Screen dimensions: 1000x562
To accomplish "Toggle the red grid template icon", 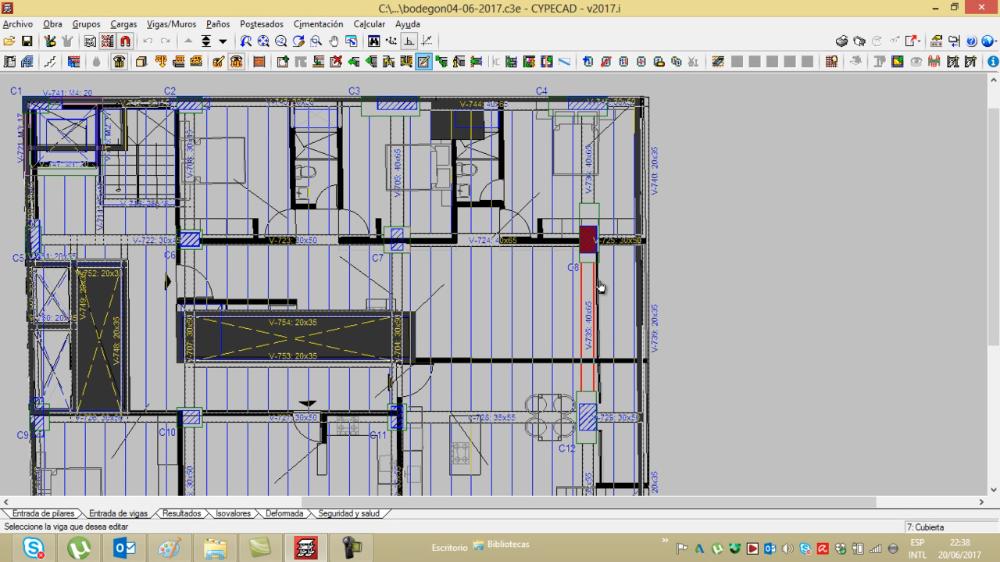I will point(107,41).
